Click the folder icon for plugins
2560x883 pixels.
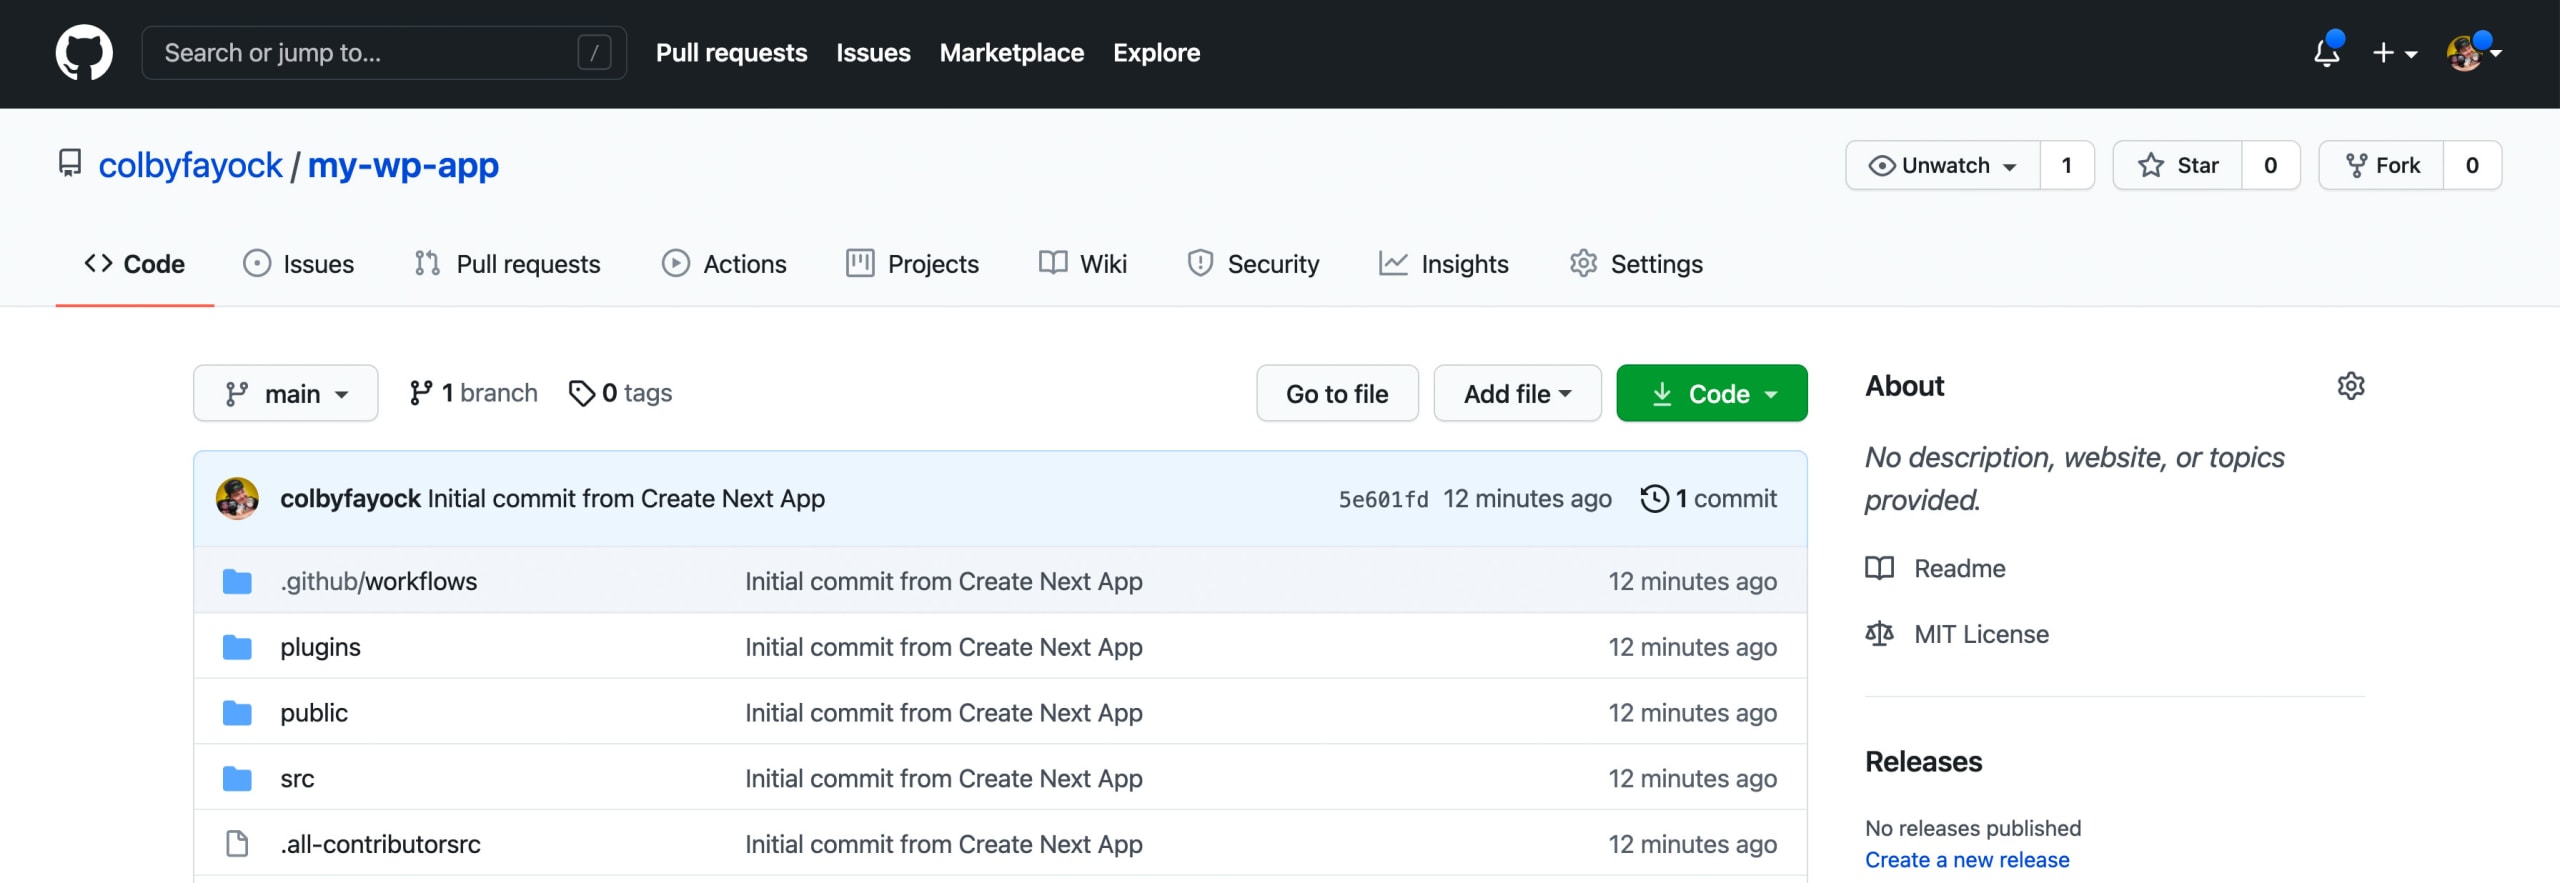(237, 647)
